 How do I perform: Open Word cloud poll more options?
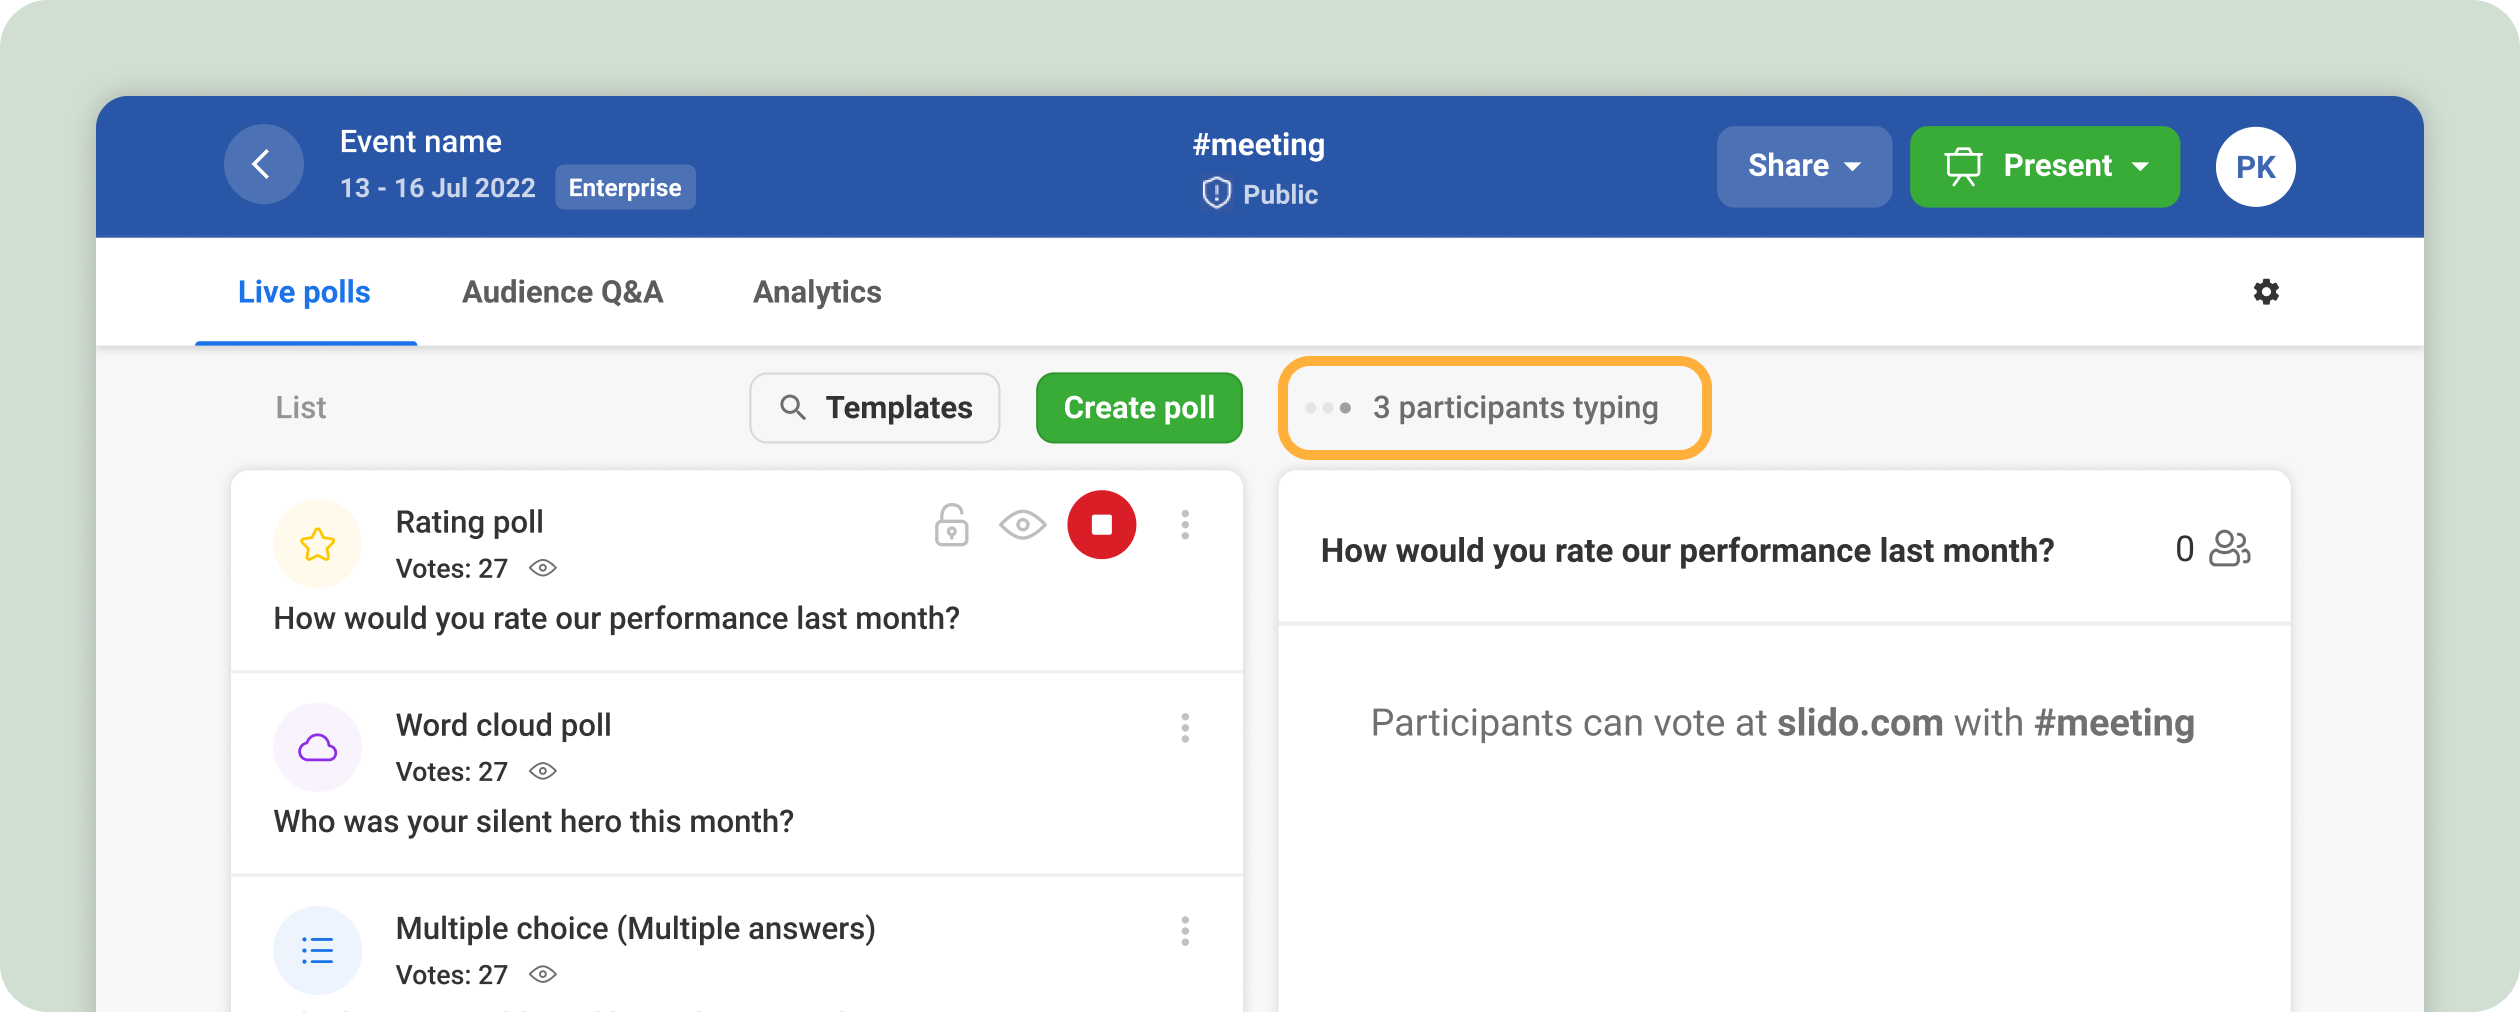[x=1185, y=728]
